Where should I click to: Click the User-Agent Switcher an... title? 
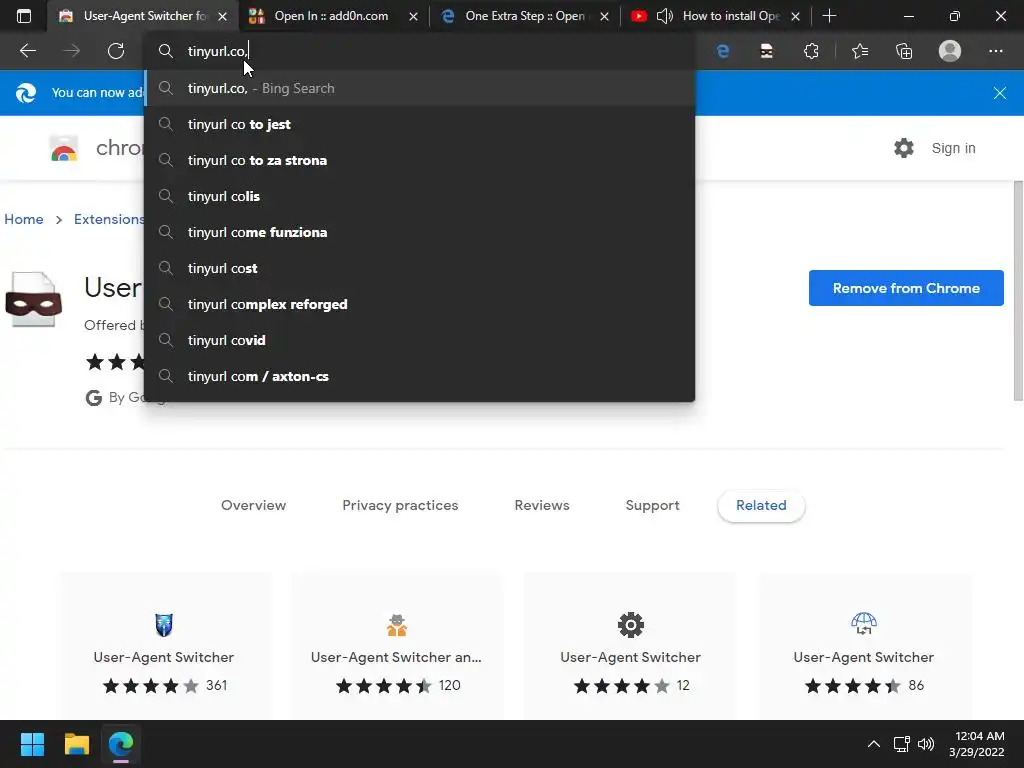click(396, 657)
